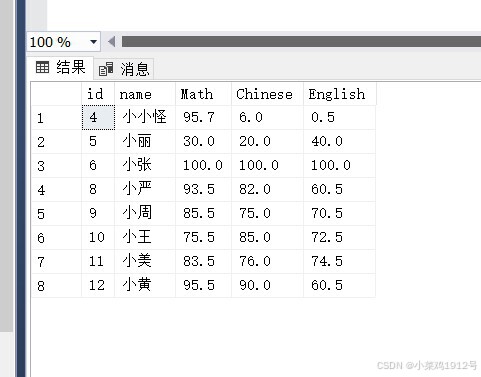This screenshot has width=481, height=377.
Task: Select the name cell 小小怪
Action: click(x=145, y=117)
